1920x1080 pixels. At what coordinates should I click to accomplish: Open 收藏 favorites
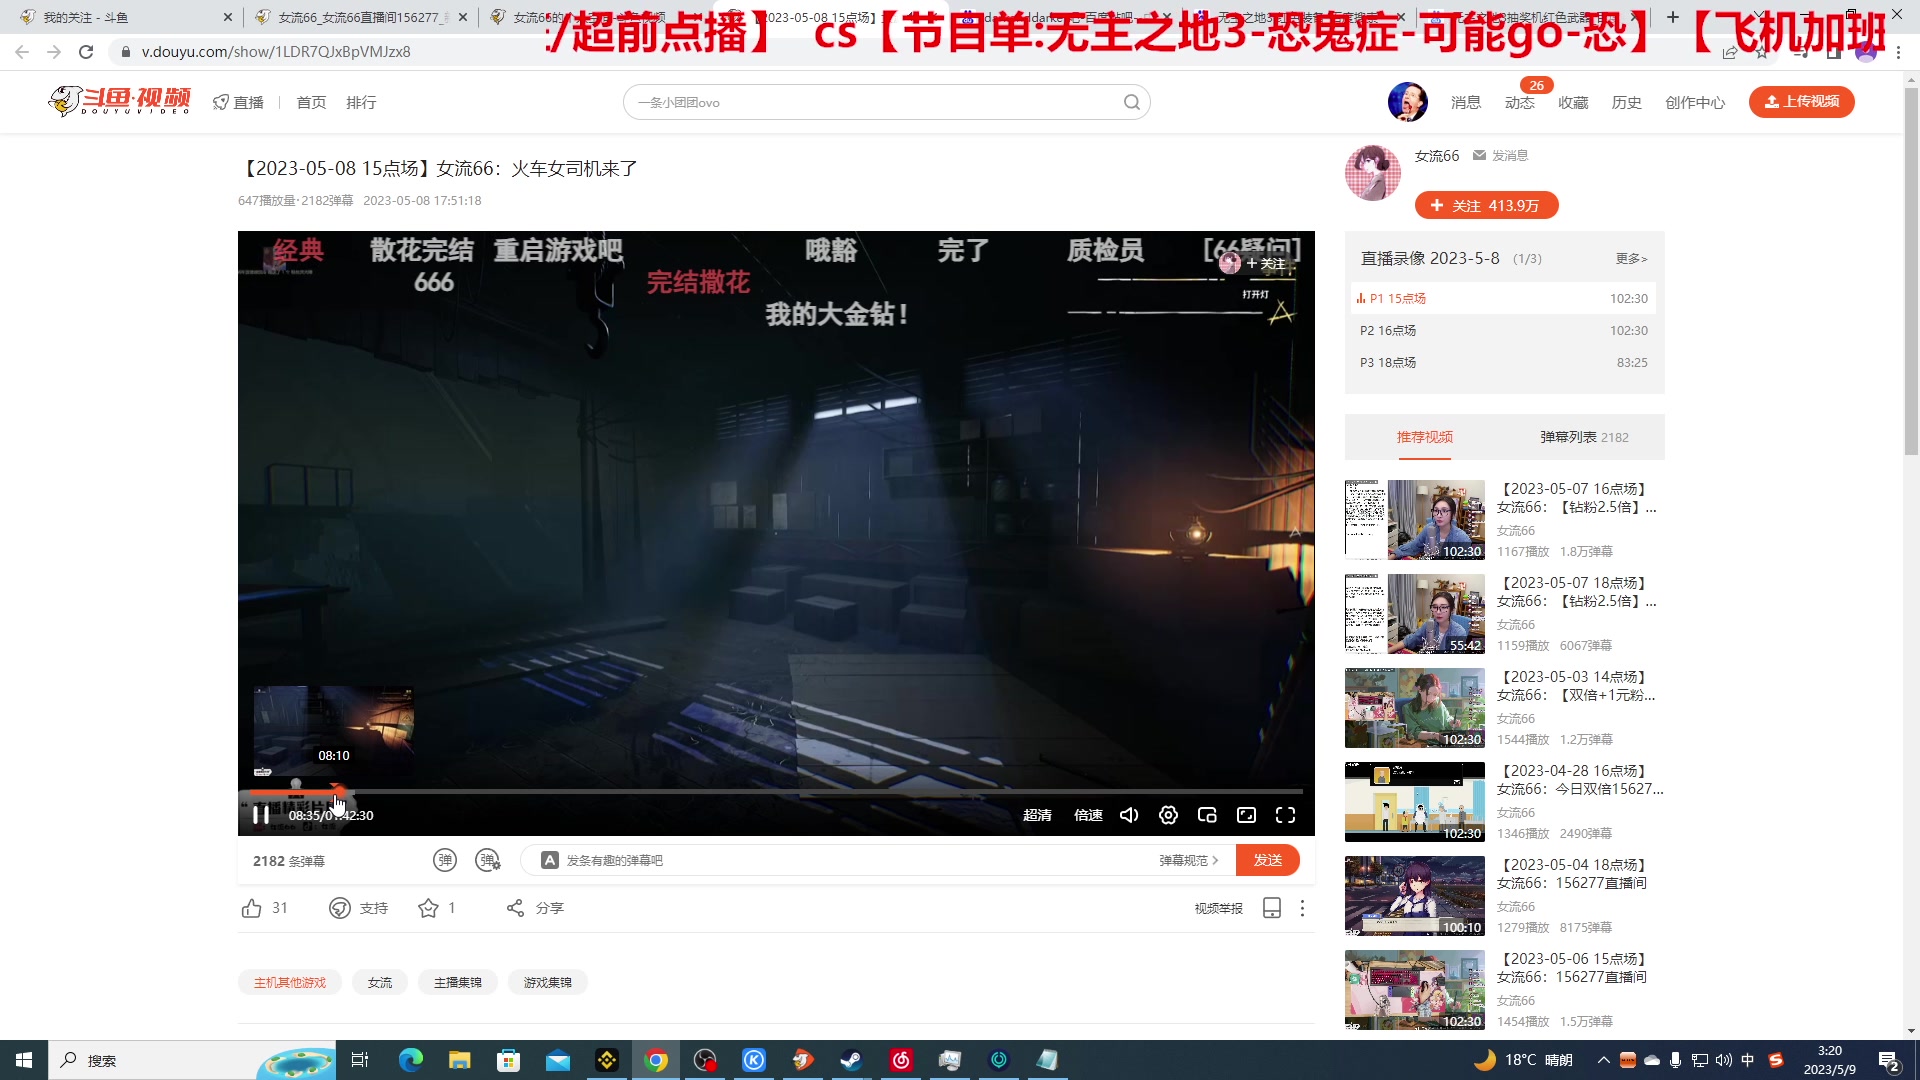click(x=1573, y=102)
